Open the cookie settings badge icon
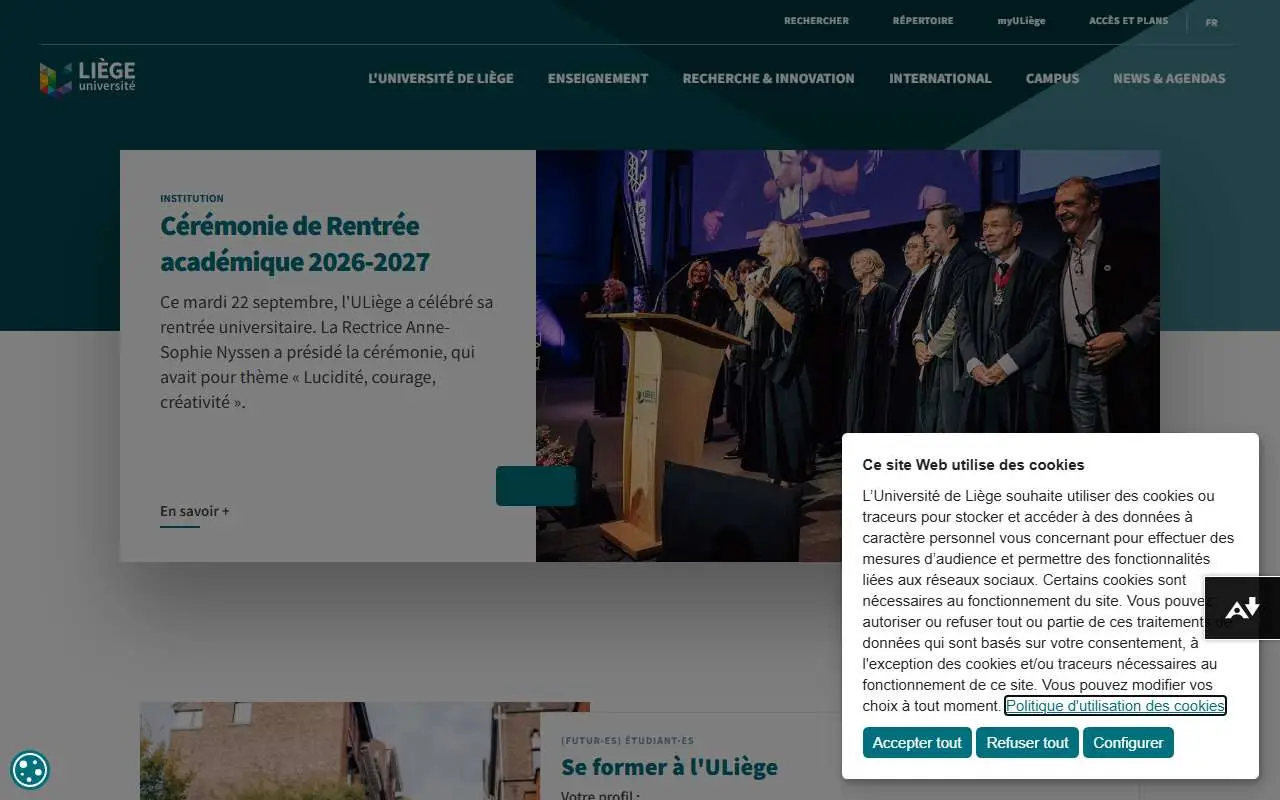 (30, 770)
